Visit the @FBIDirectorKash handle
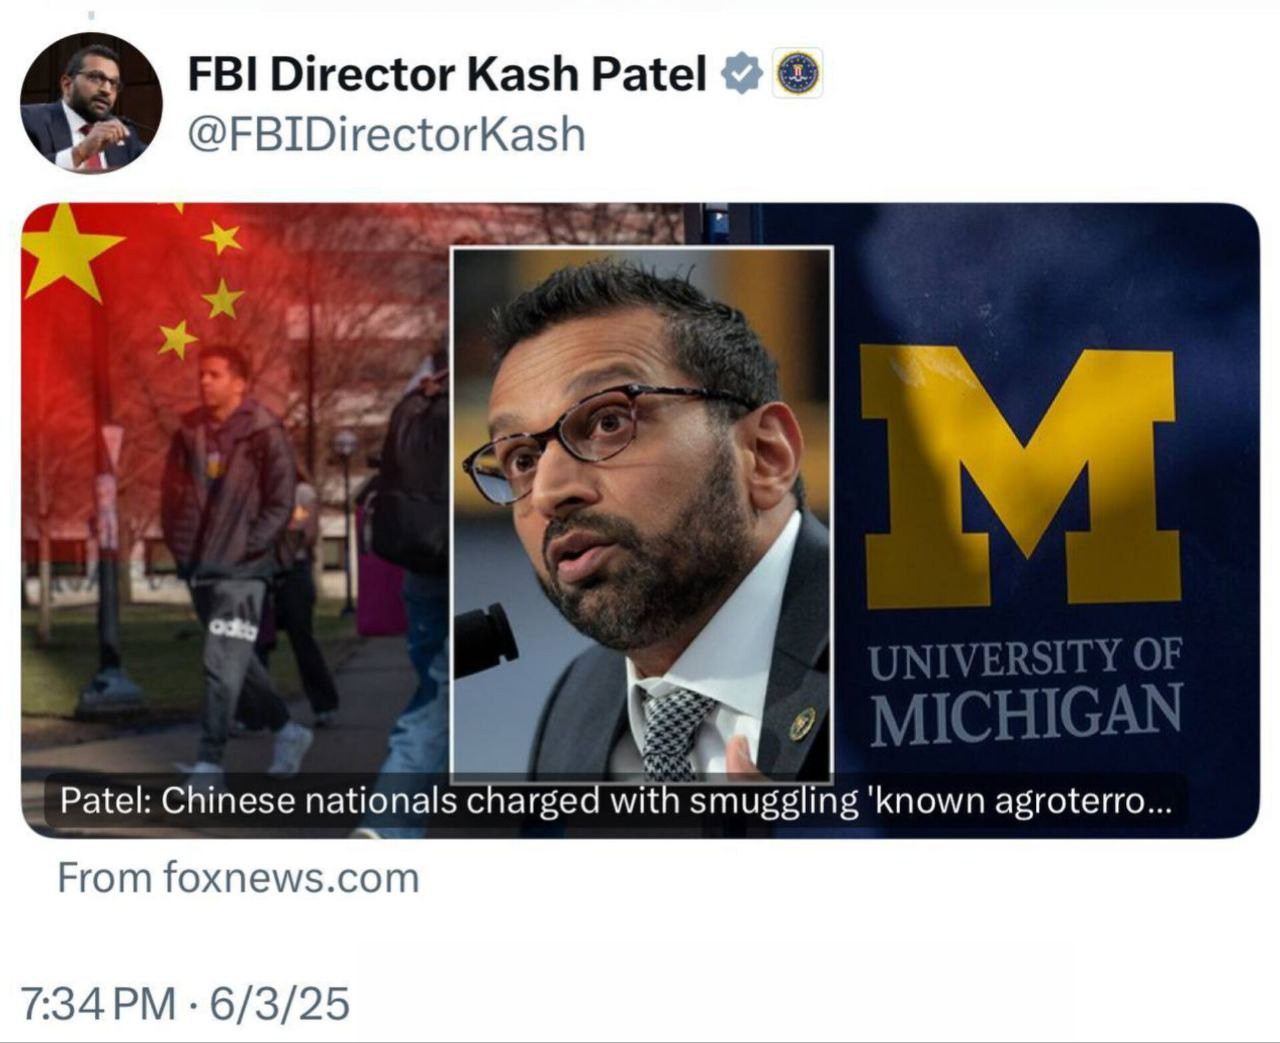The image size is (1280, 1043). (386, 135)
